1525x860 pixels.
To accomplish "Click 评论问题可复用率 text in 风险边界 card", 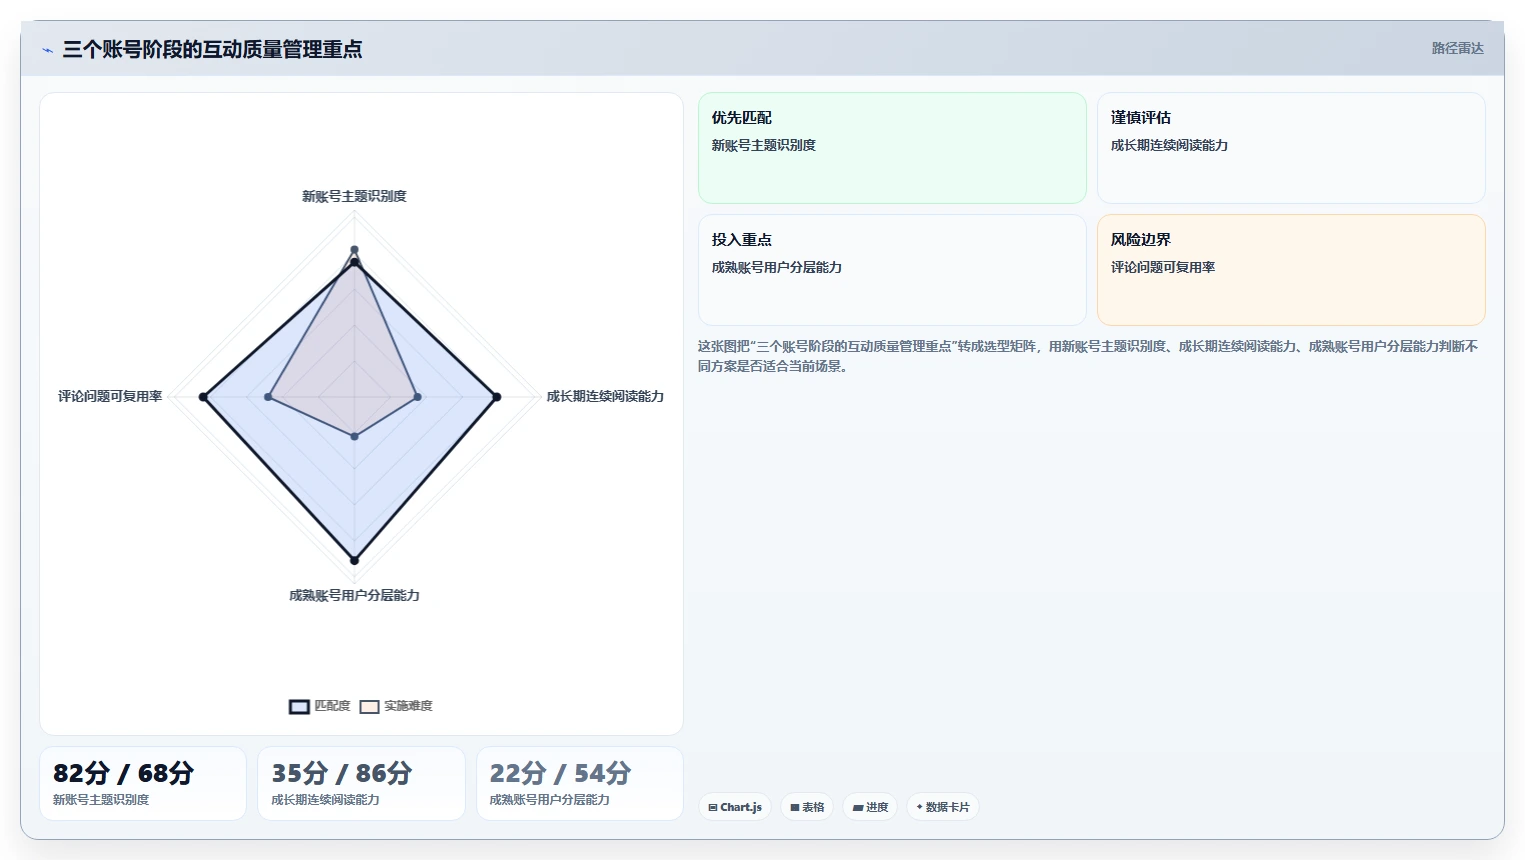I will pos(1163,267).
